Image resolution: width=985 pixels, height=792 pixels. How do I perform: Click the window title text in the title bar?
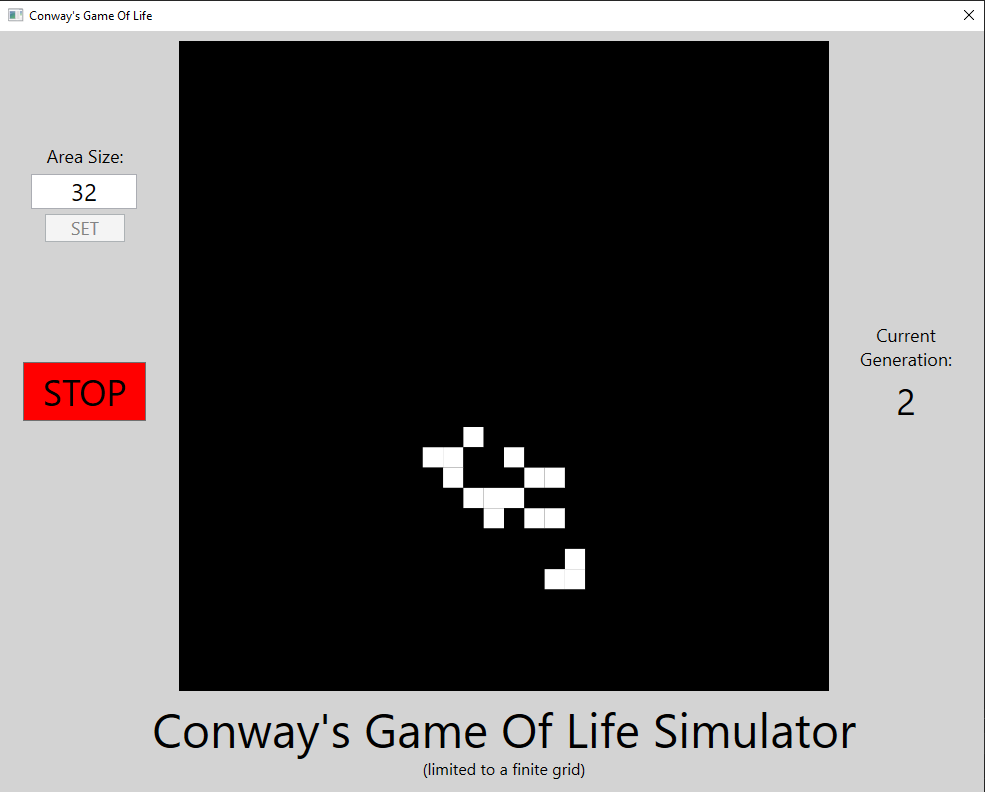pos(90,16)
